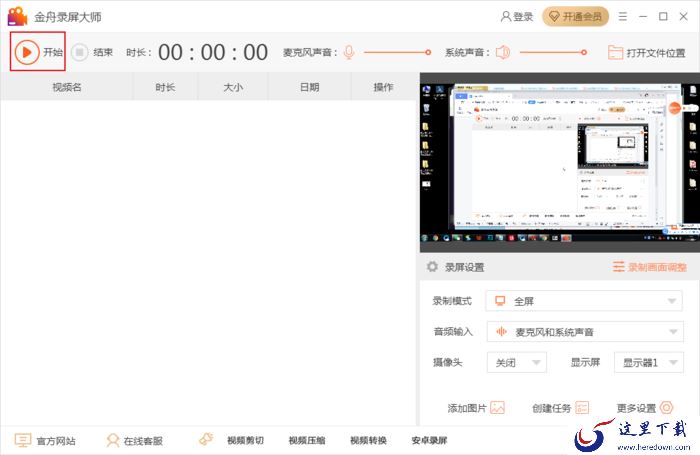Click the icon beside 视频剪切
The image size is (700, 455).
click(x=206, y=439)
